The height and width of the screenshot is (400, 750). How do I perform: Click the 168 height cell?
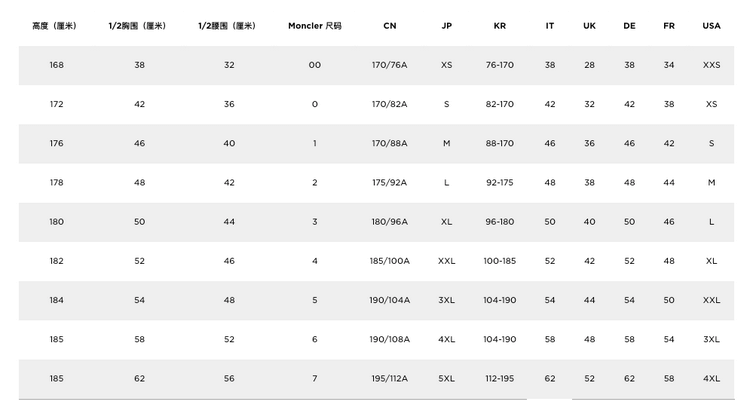pos(56,65)
